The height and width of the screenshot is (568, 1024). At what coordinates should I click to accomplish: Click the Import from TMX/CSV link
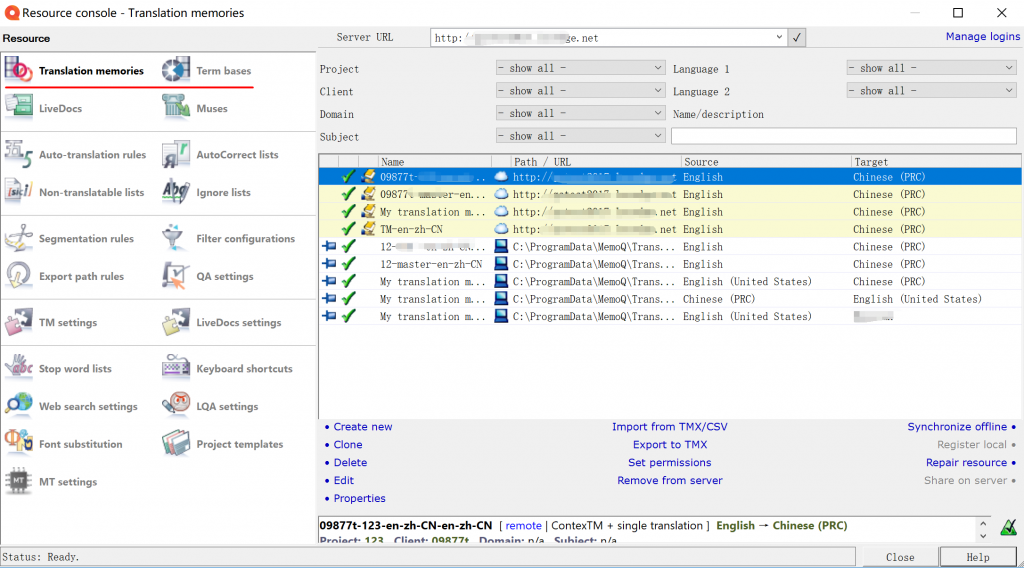[669, 427]
